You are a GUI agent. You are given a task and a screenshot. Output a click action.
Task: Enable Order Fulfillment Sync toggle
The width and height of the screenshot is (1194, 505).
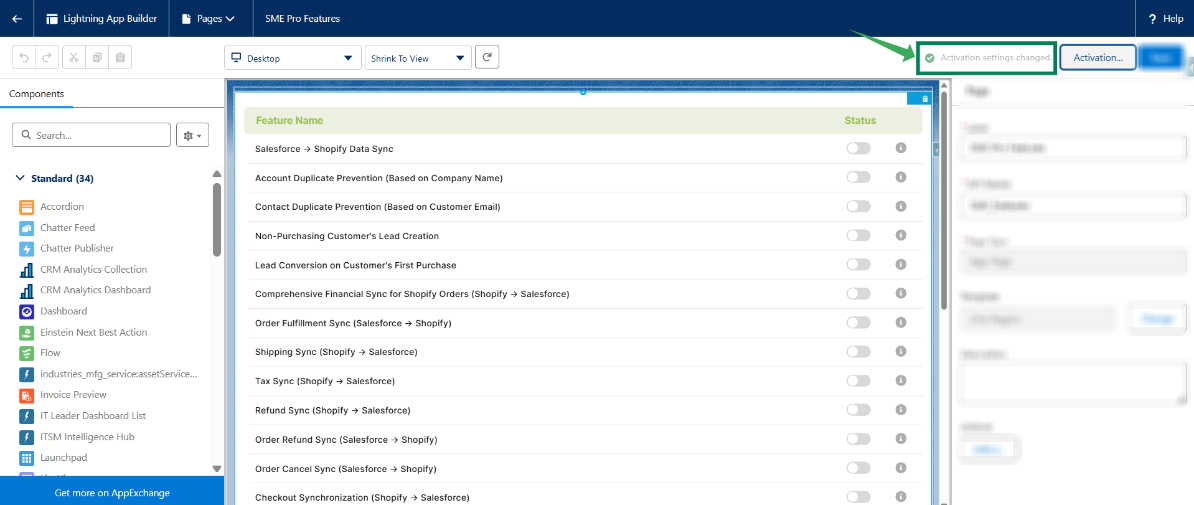tap(858, 323)
